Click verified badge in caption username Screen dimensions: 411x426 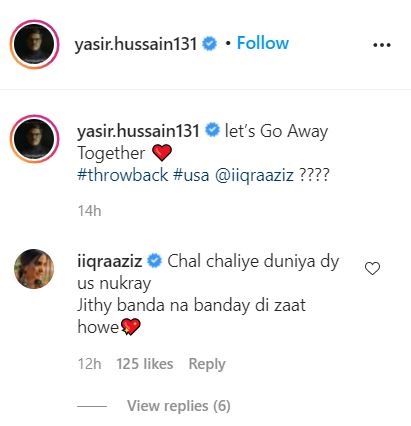click(x=212, y=130)
